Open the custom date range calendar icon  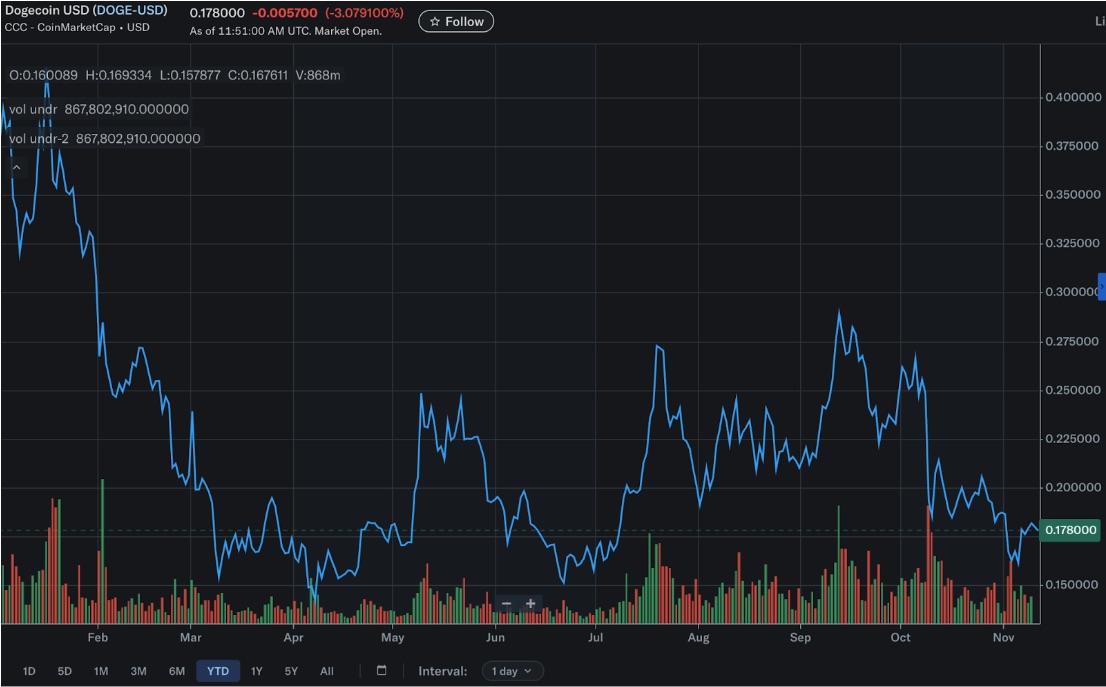381,671
